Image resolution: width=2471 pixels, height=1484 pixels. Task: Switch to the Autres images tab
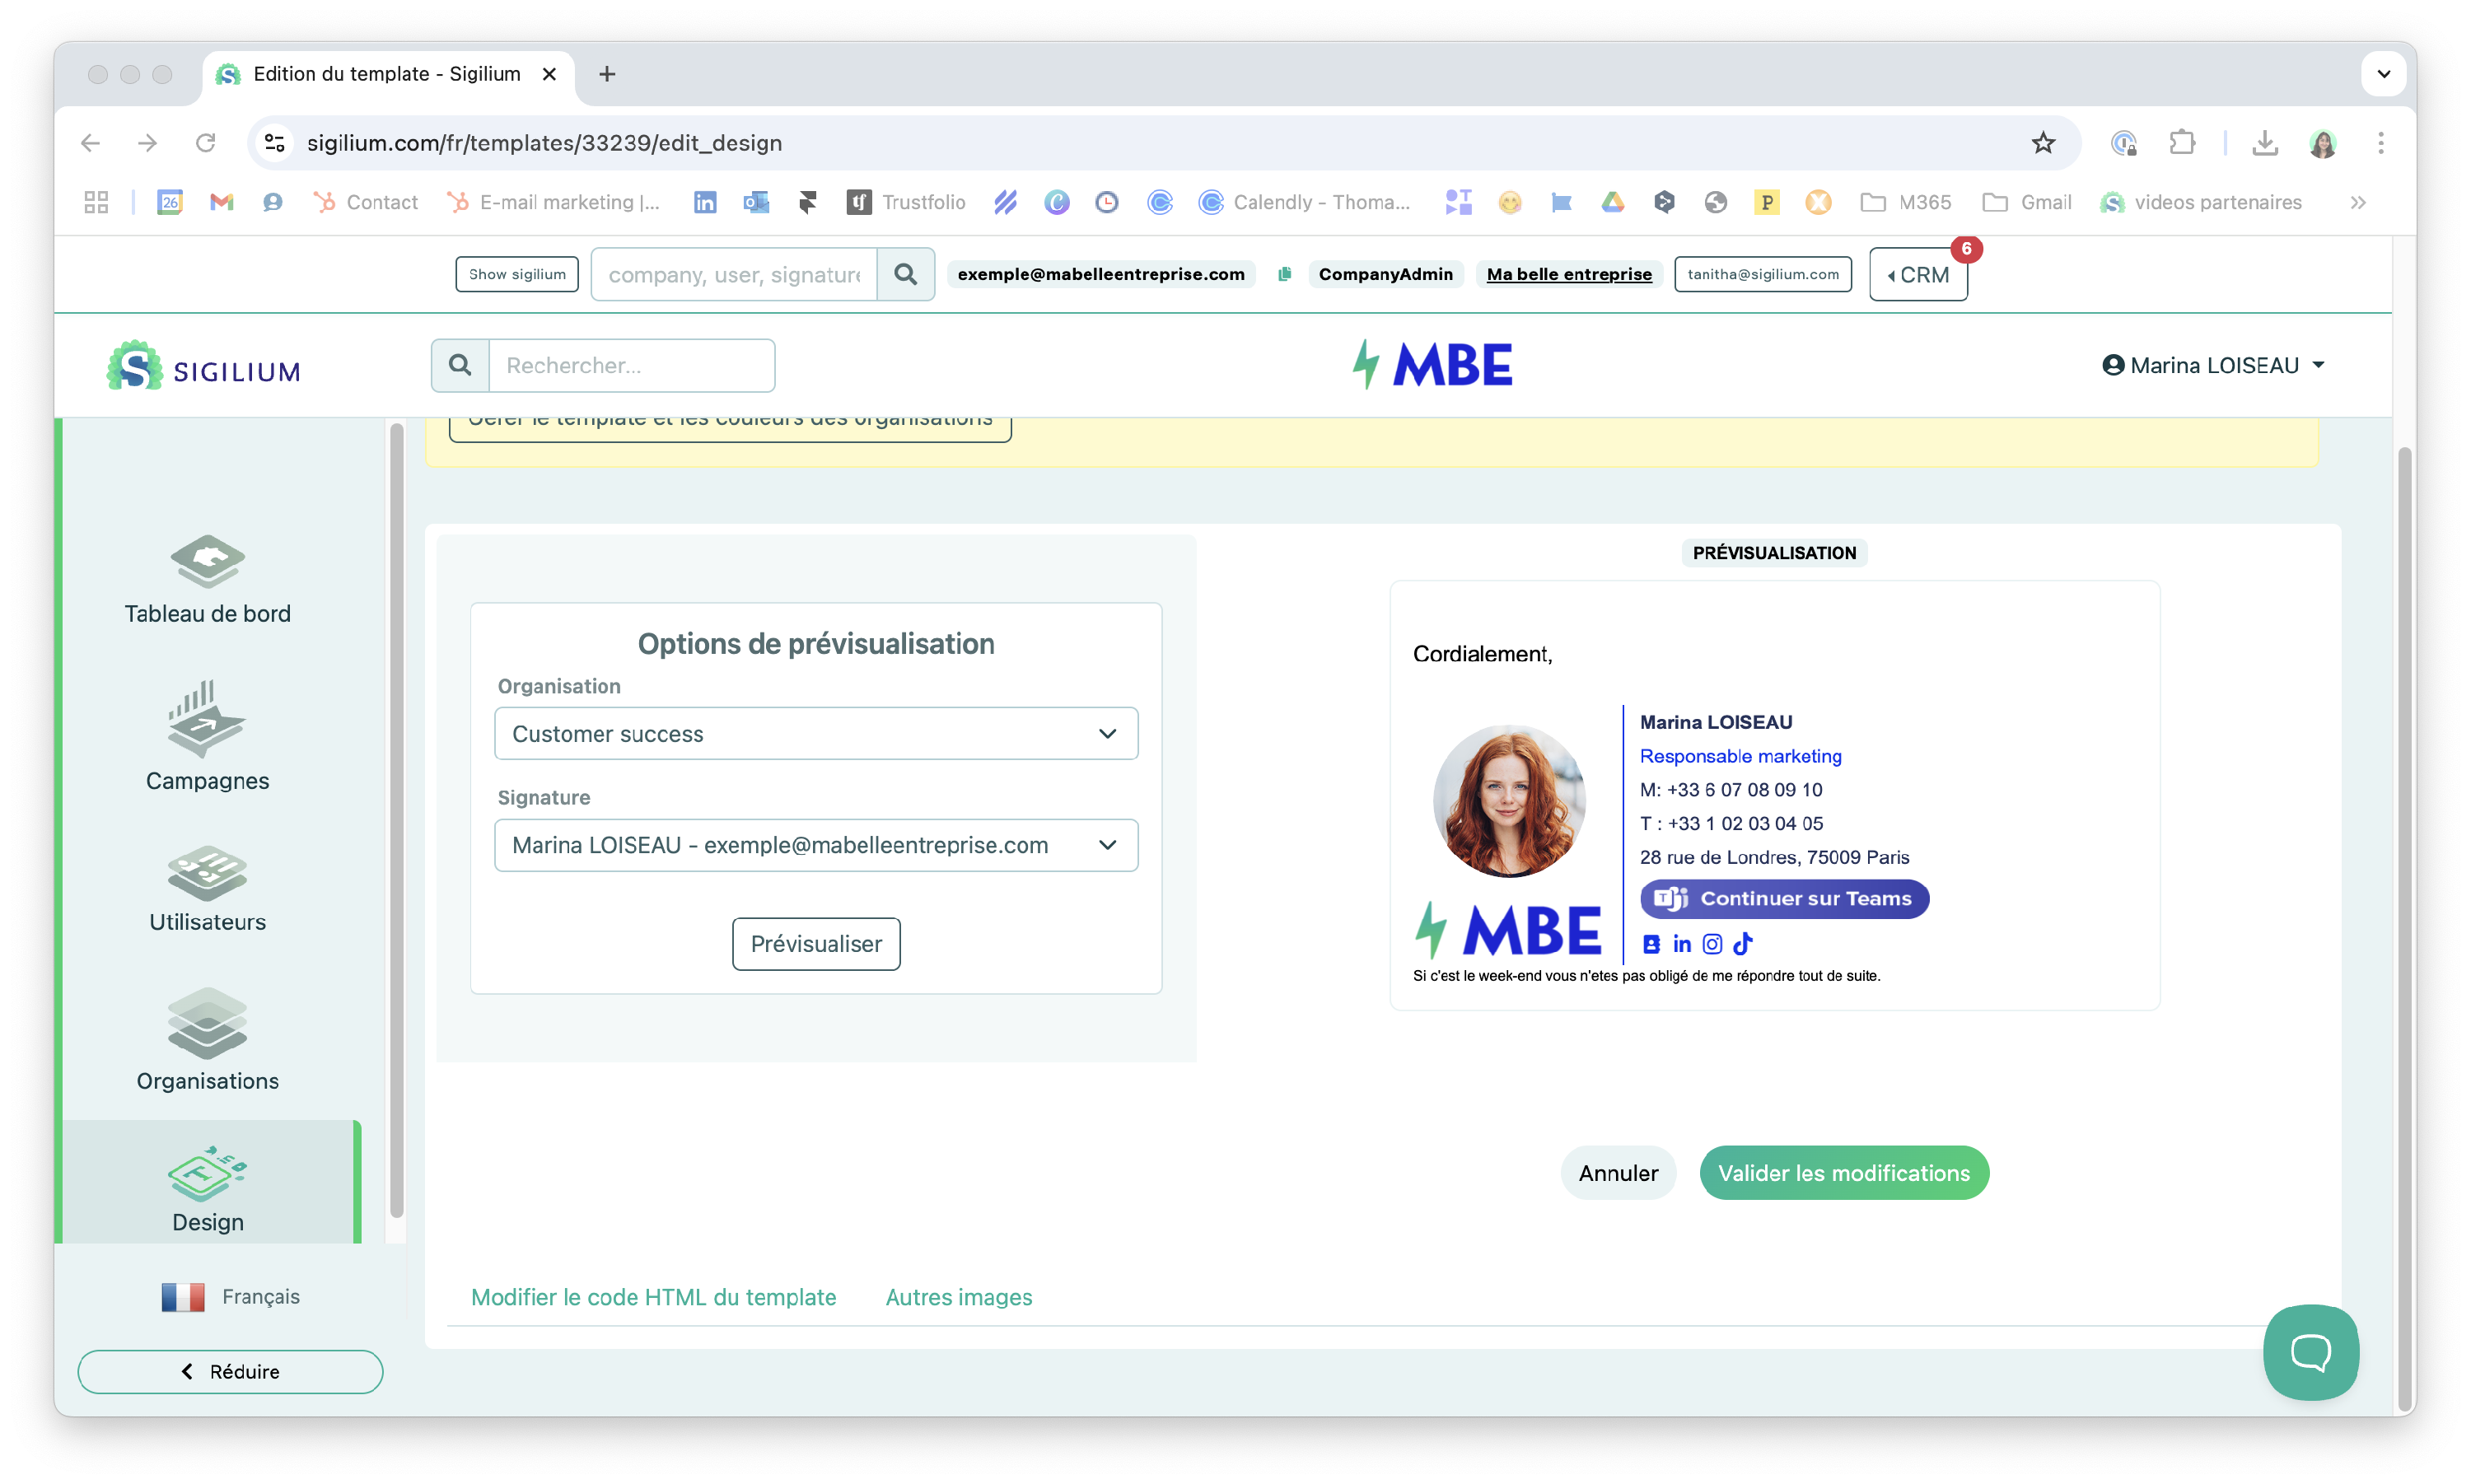pos(958,1297)
